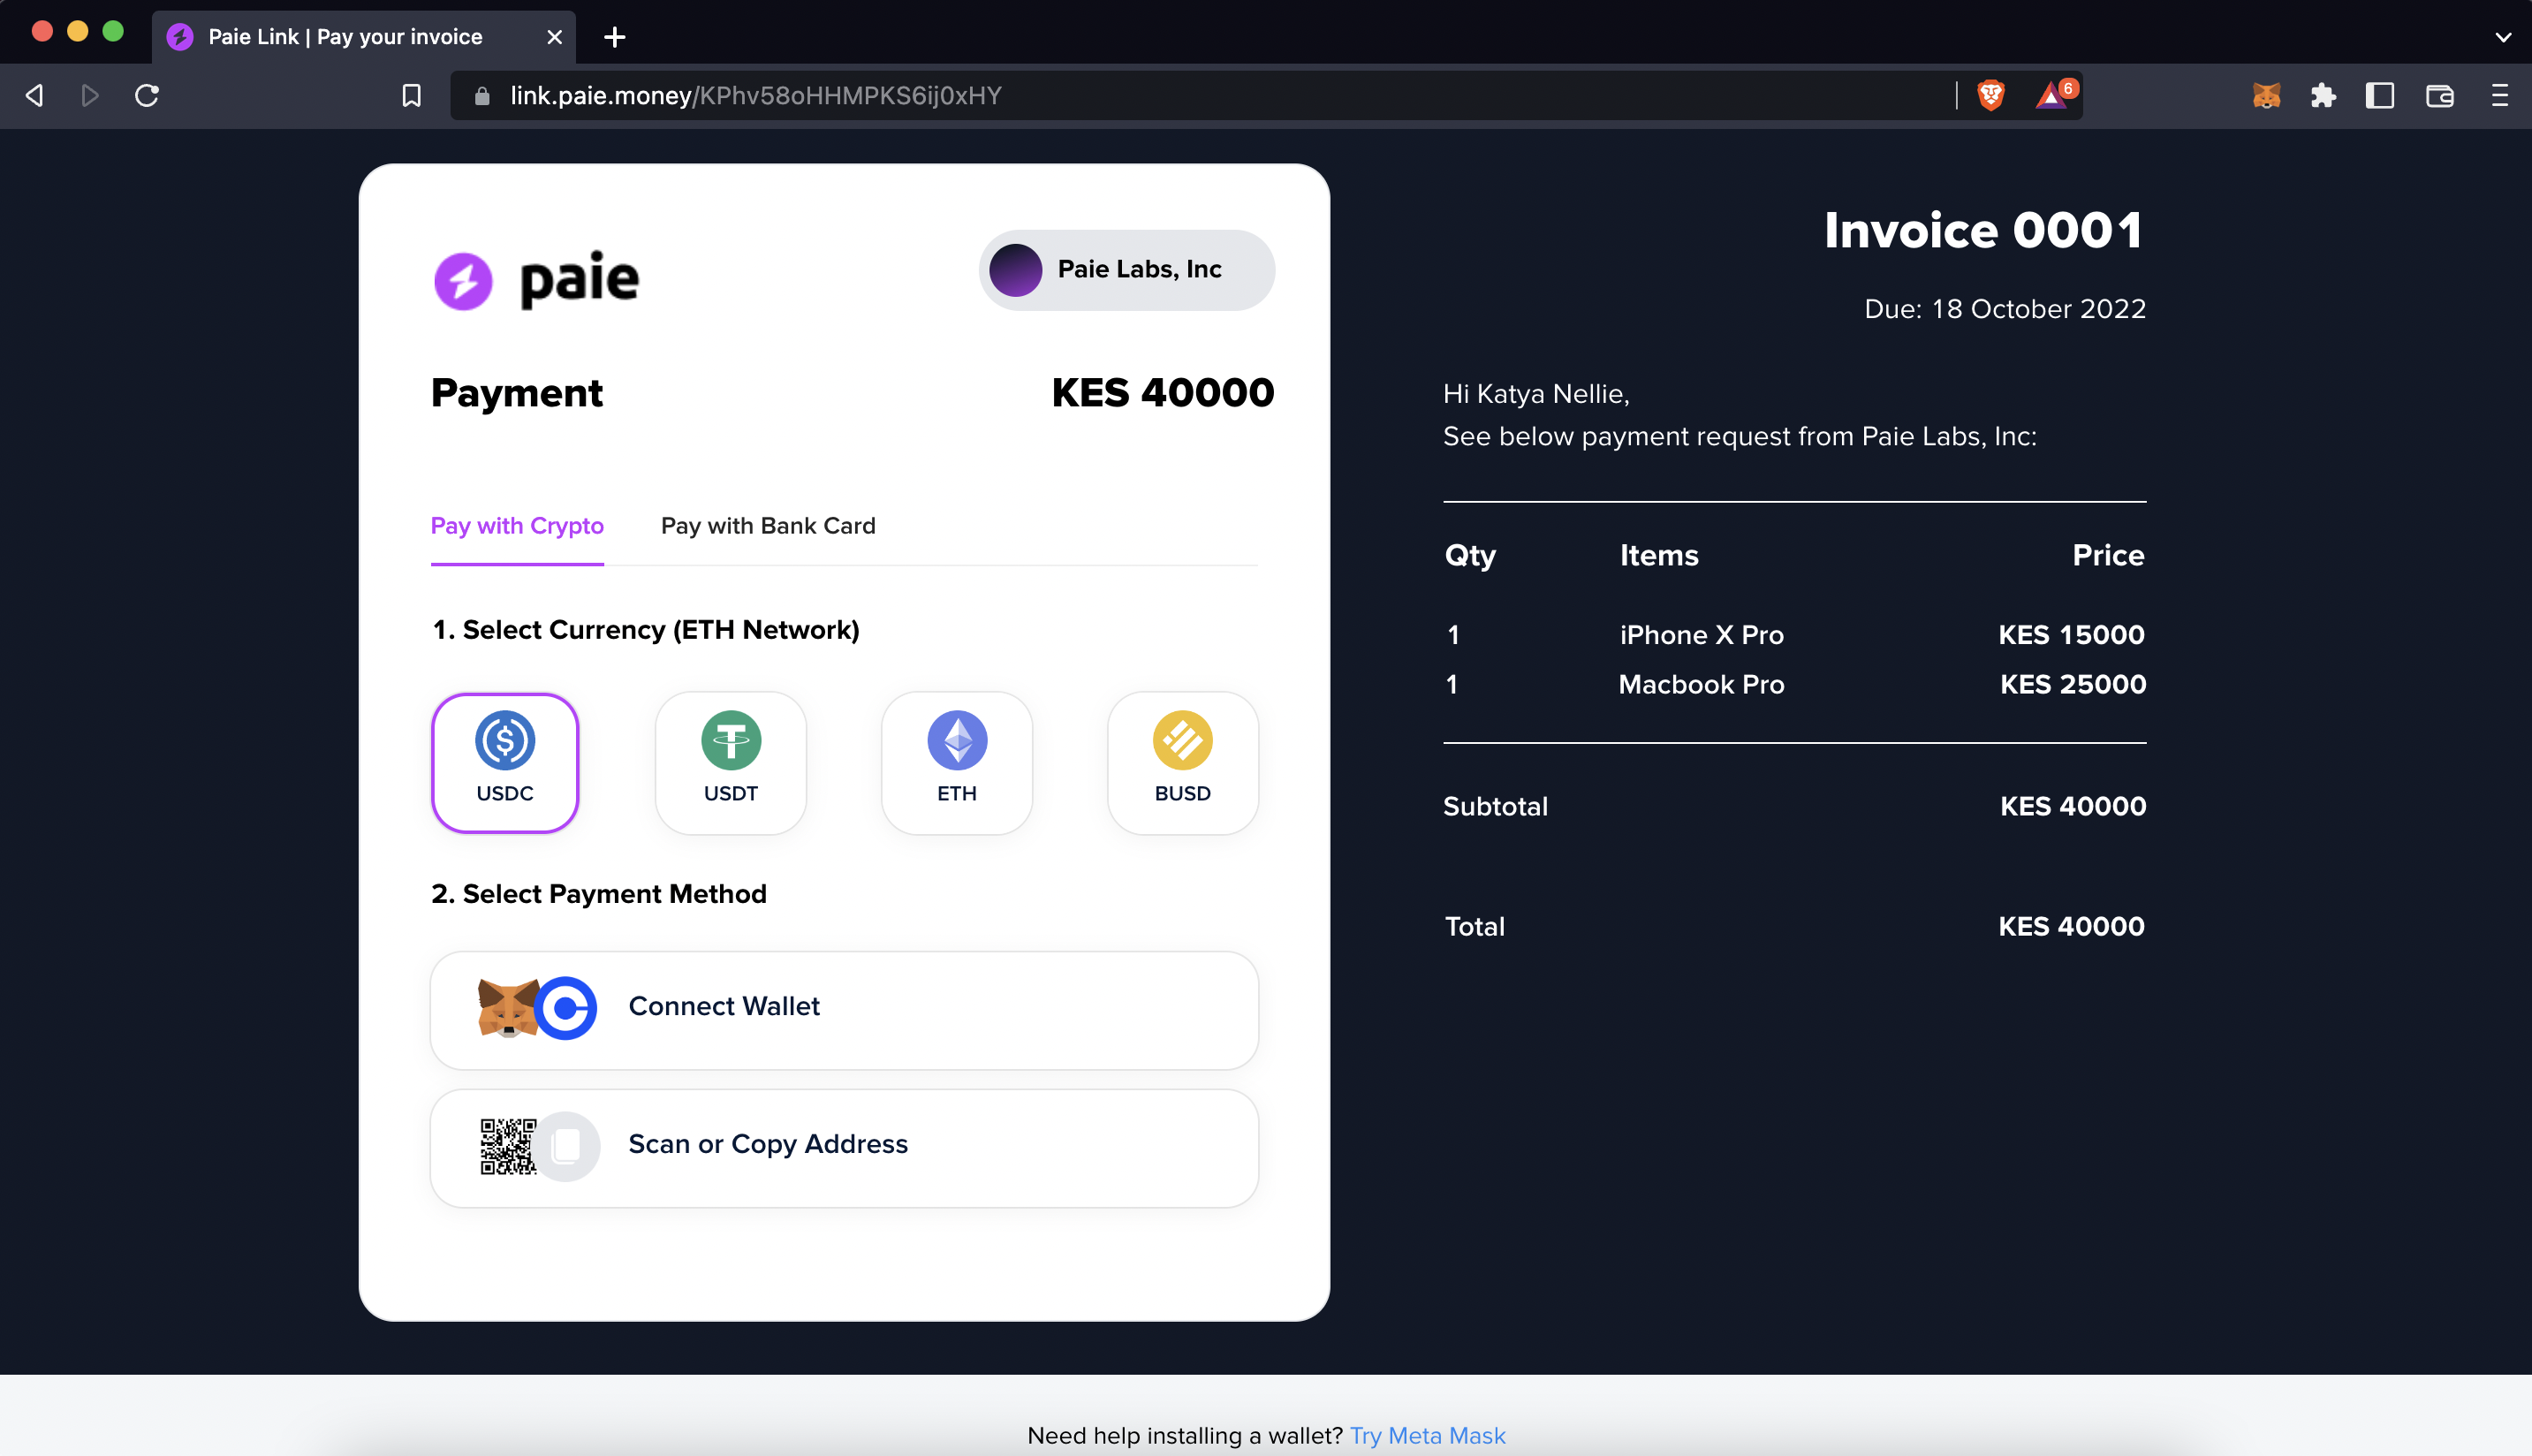Click Connect Wallet payment method
The height and width of the screenshot is (1456, 2532).
point(844,1010)
